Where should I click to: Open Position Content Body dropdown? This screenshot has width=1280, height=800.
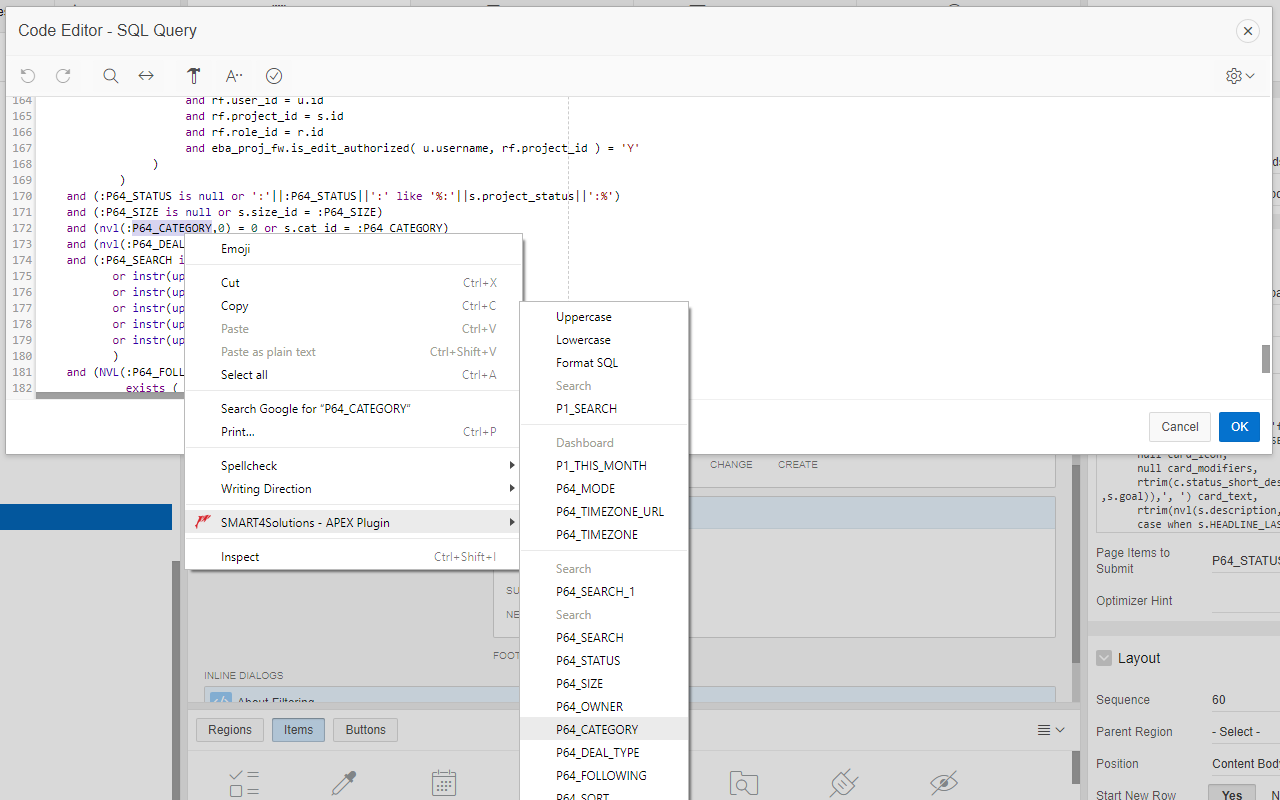(1245, 764)
